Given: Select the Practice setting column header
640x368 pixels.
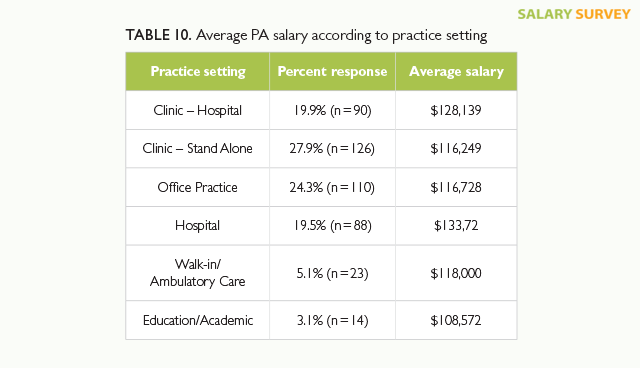Looking at the screenshot, I should [x=198, y=71].
